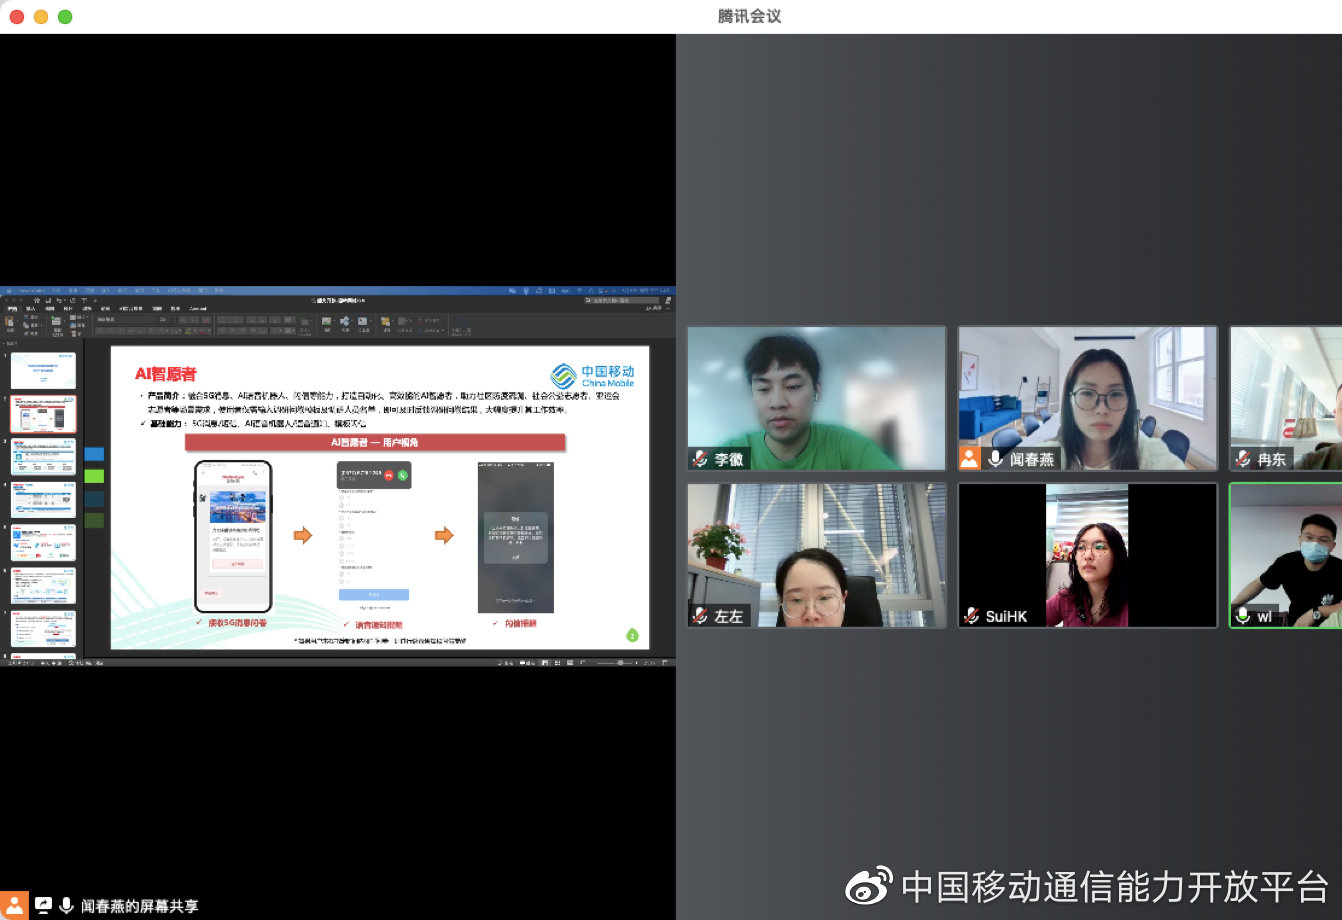Viewport: 1342px width, 920px height.
Task: Select 闻春燕's video tile
Action: pos(1088,398)
